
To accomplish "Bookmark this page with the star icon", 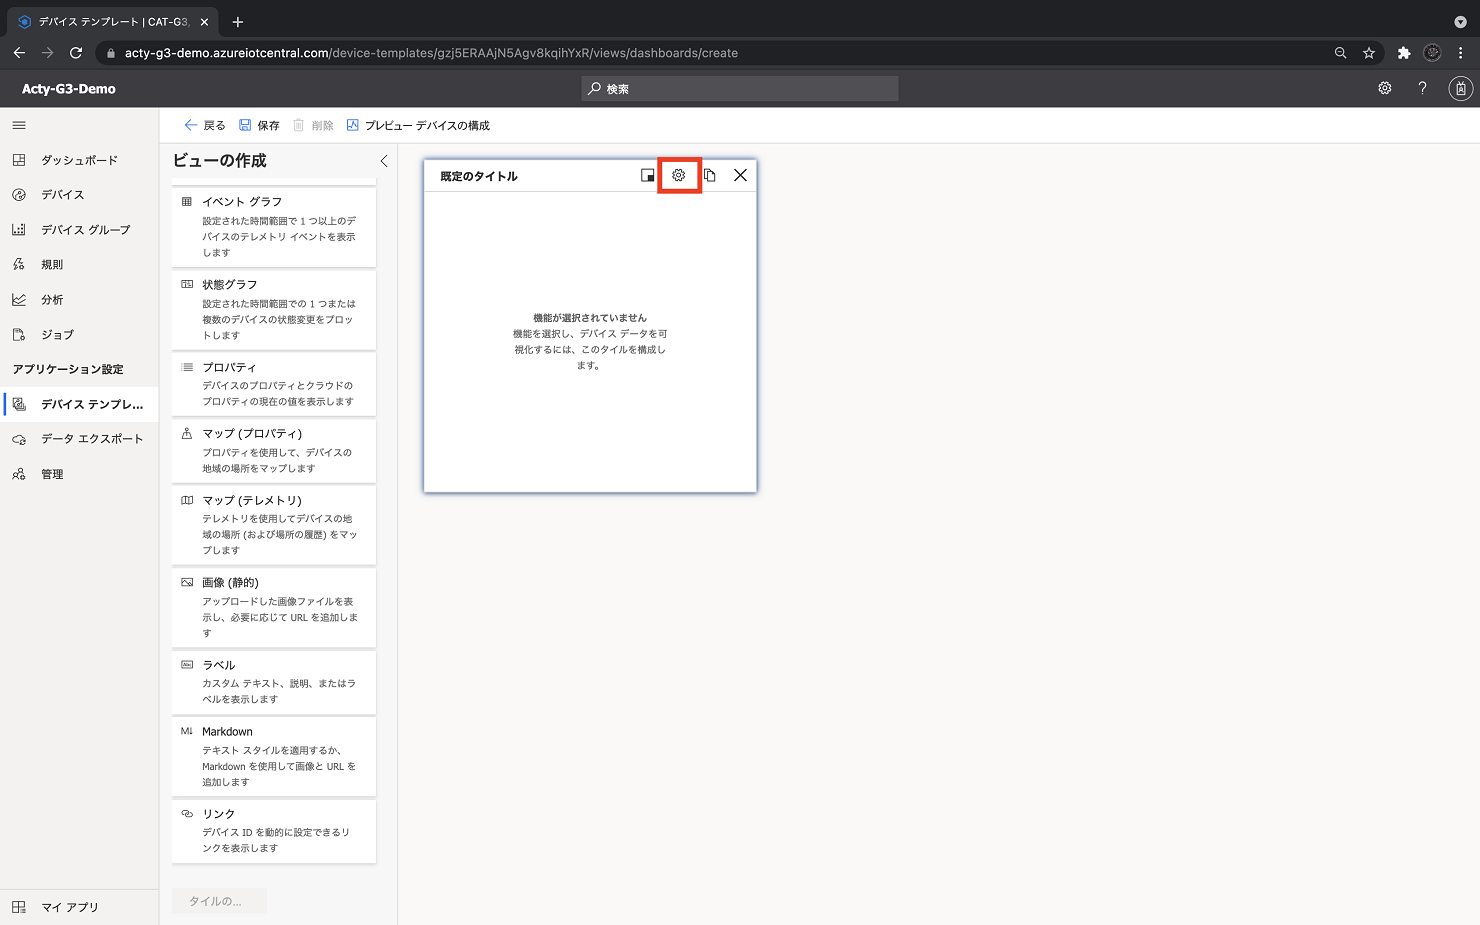I will click(1369, 53).
